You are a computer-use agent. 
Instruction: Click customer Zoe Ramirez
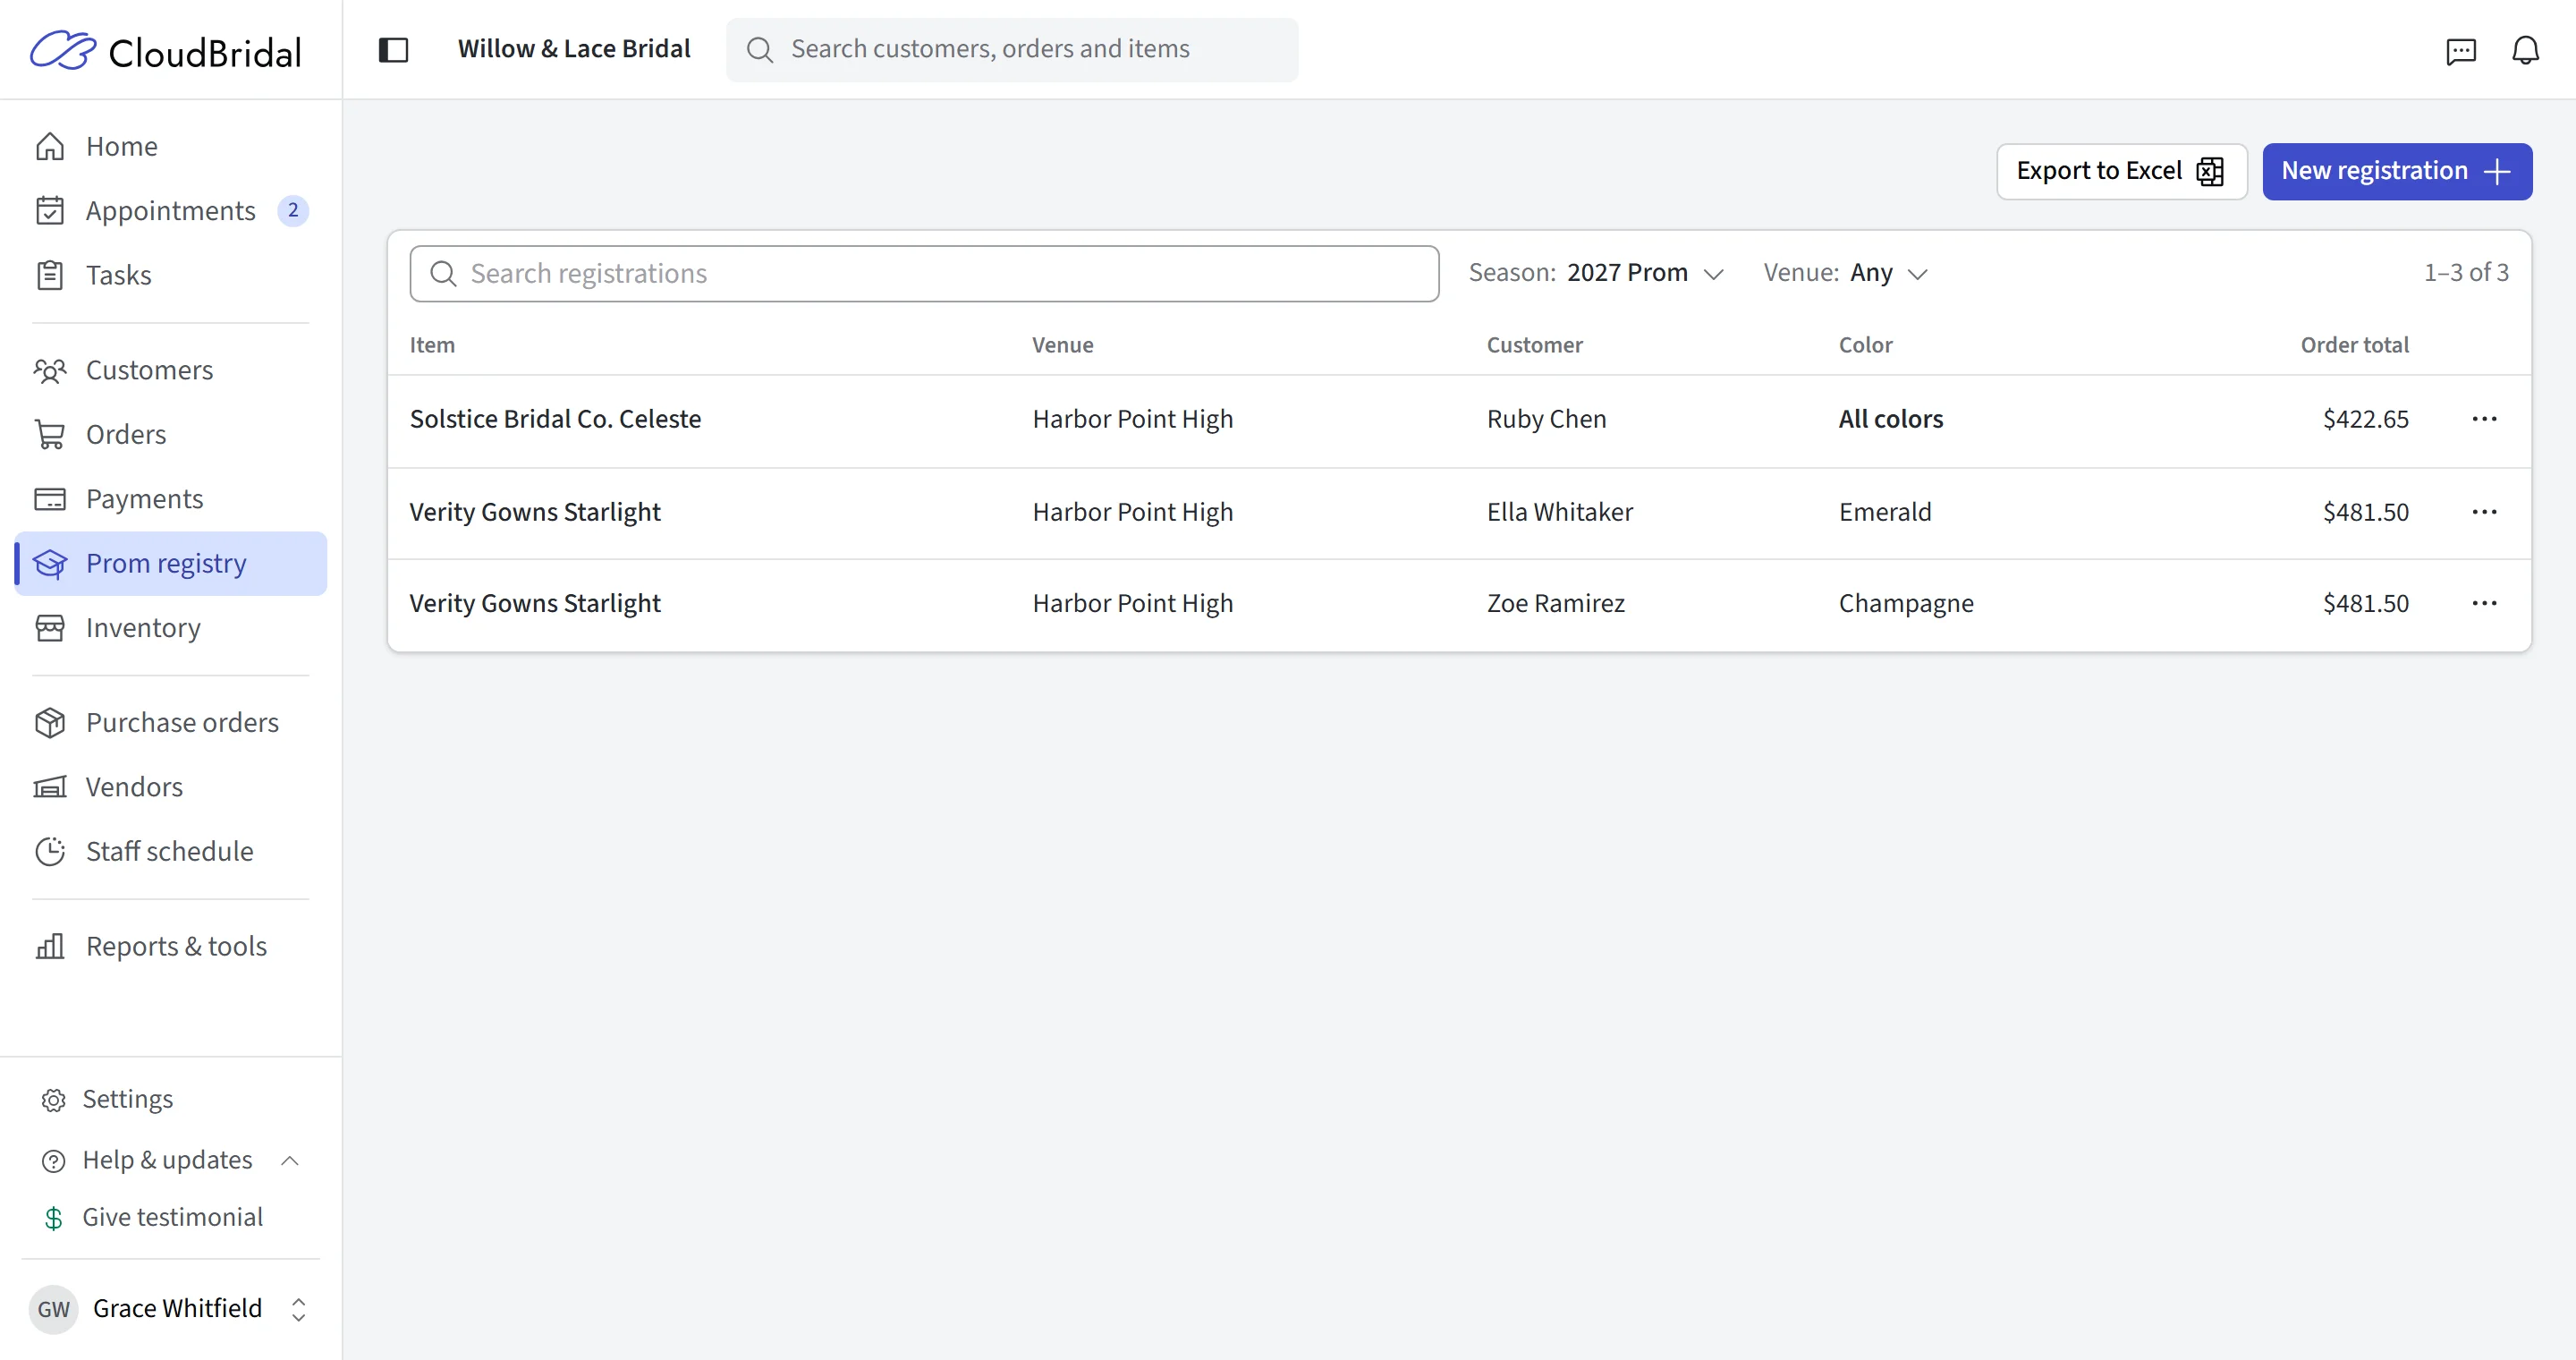pyautogui.click(x=1556, y=603)
